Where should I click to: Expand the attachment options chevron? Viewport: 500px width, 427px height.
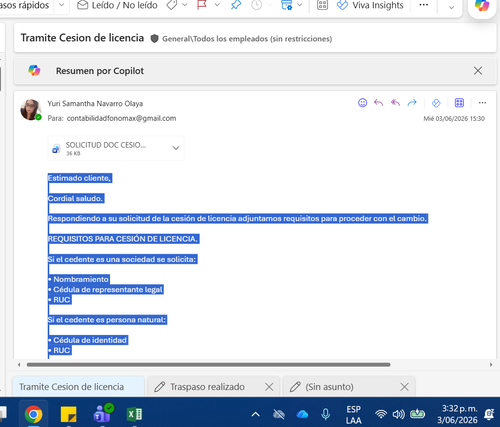176,148
